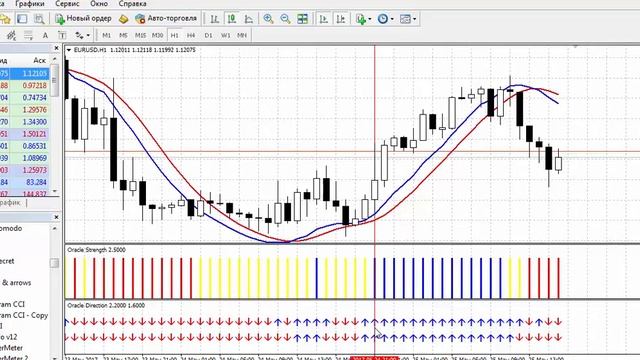Close the Navigator panel
Screen dimensions: 640x360
pyautogui.click(x=56, y=217)
